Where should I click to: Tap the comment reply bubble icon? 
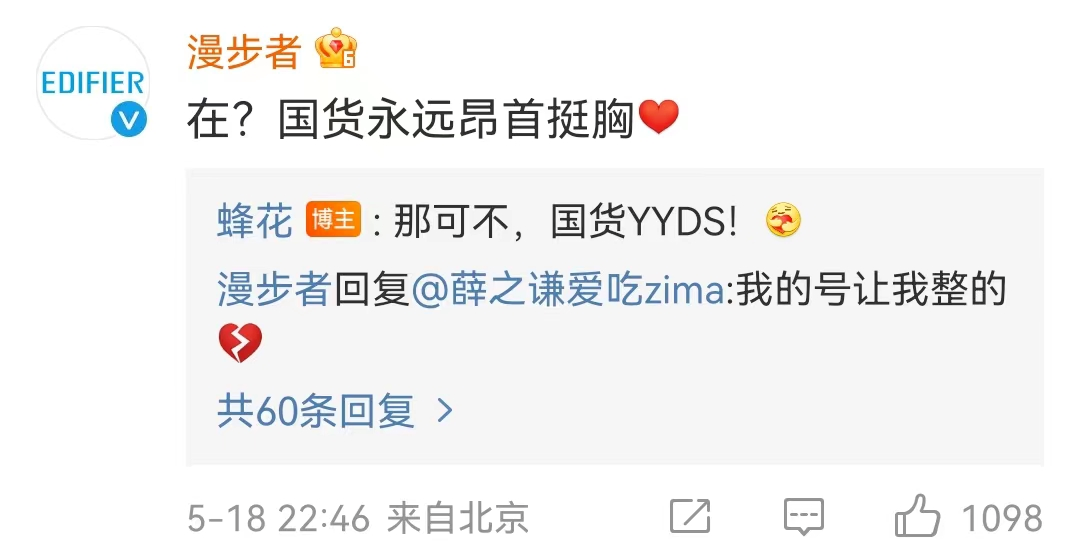coord(804,516)
